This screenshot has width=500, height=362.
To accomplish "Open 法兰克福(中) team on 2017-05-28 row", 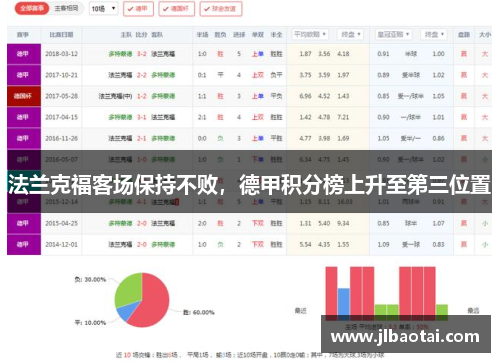I will [115, 96].
